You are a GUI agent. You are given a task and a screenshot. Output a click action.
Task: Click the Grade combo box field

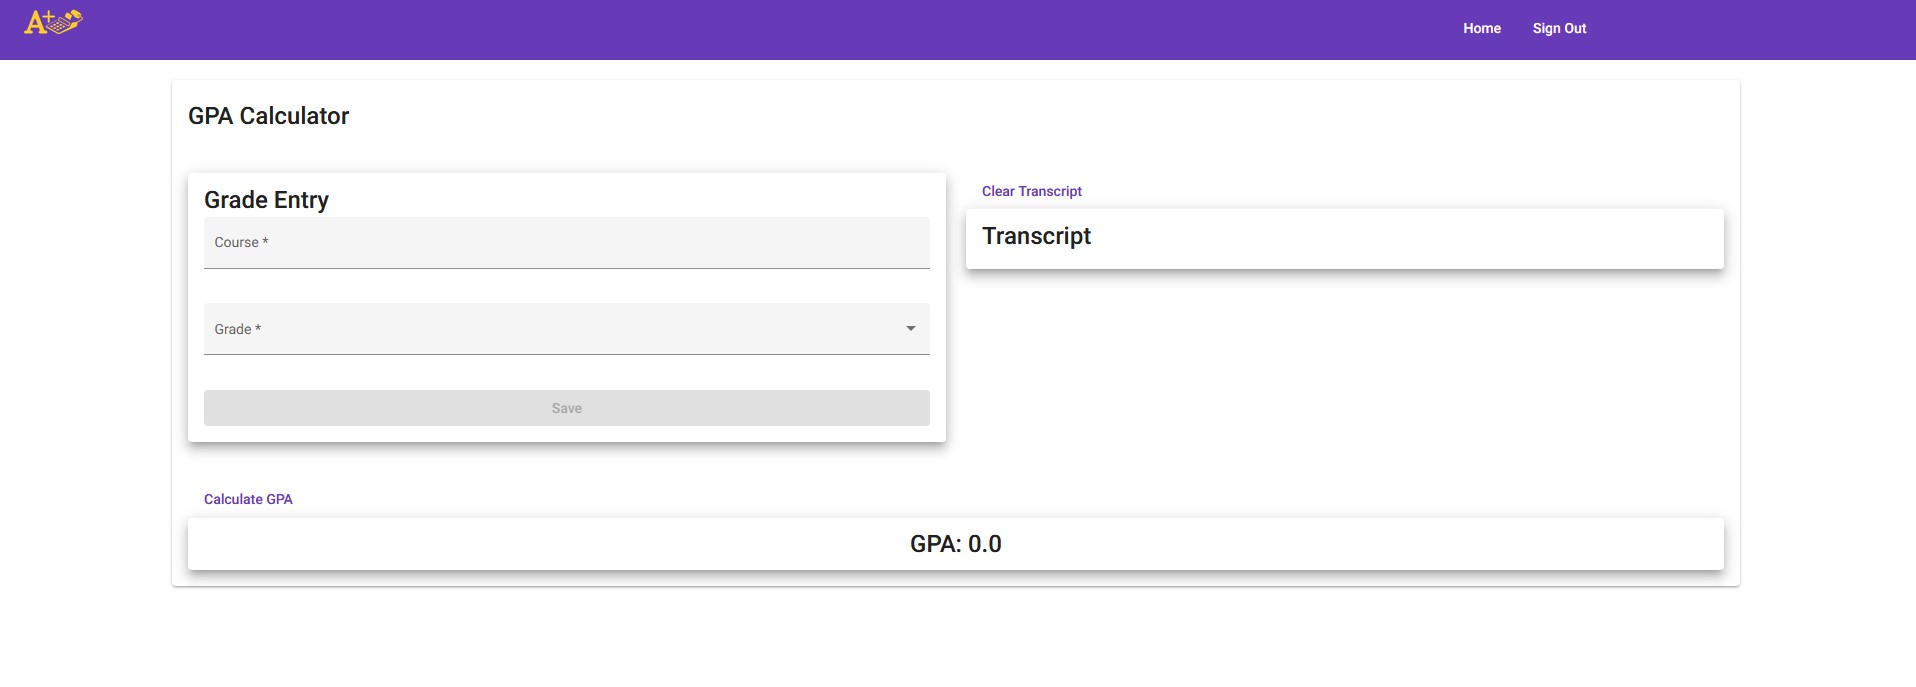point(566,328)
